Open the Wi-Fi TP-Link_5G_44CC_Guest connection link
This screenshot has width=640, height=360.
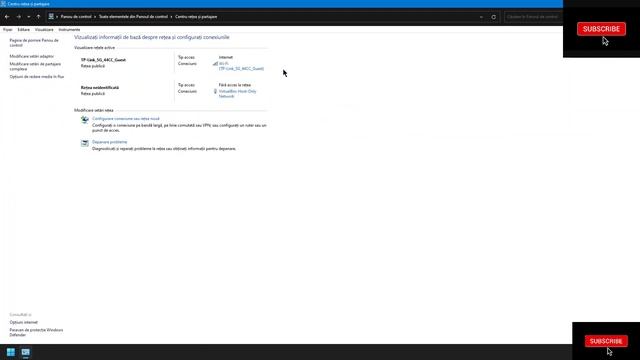pos(241,66)
